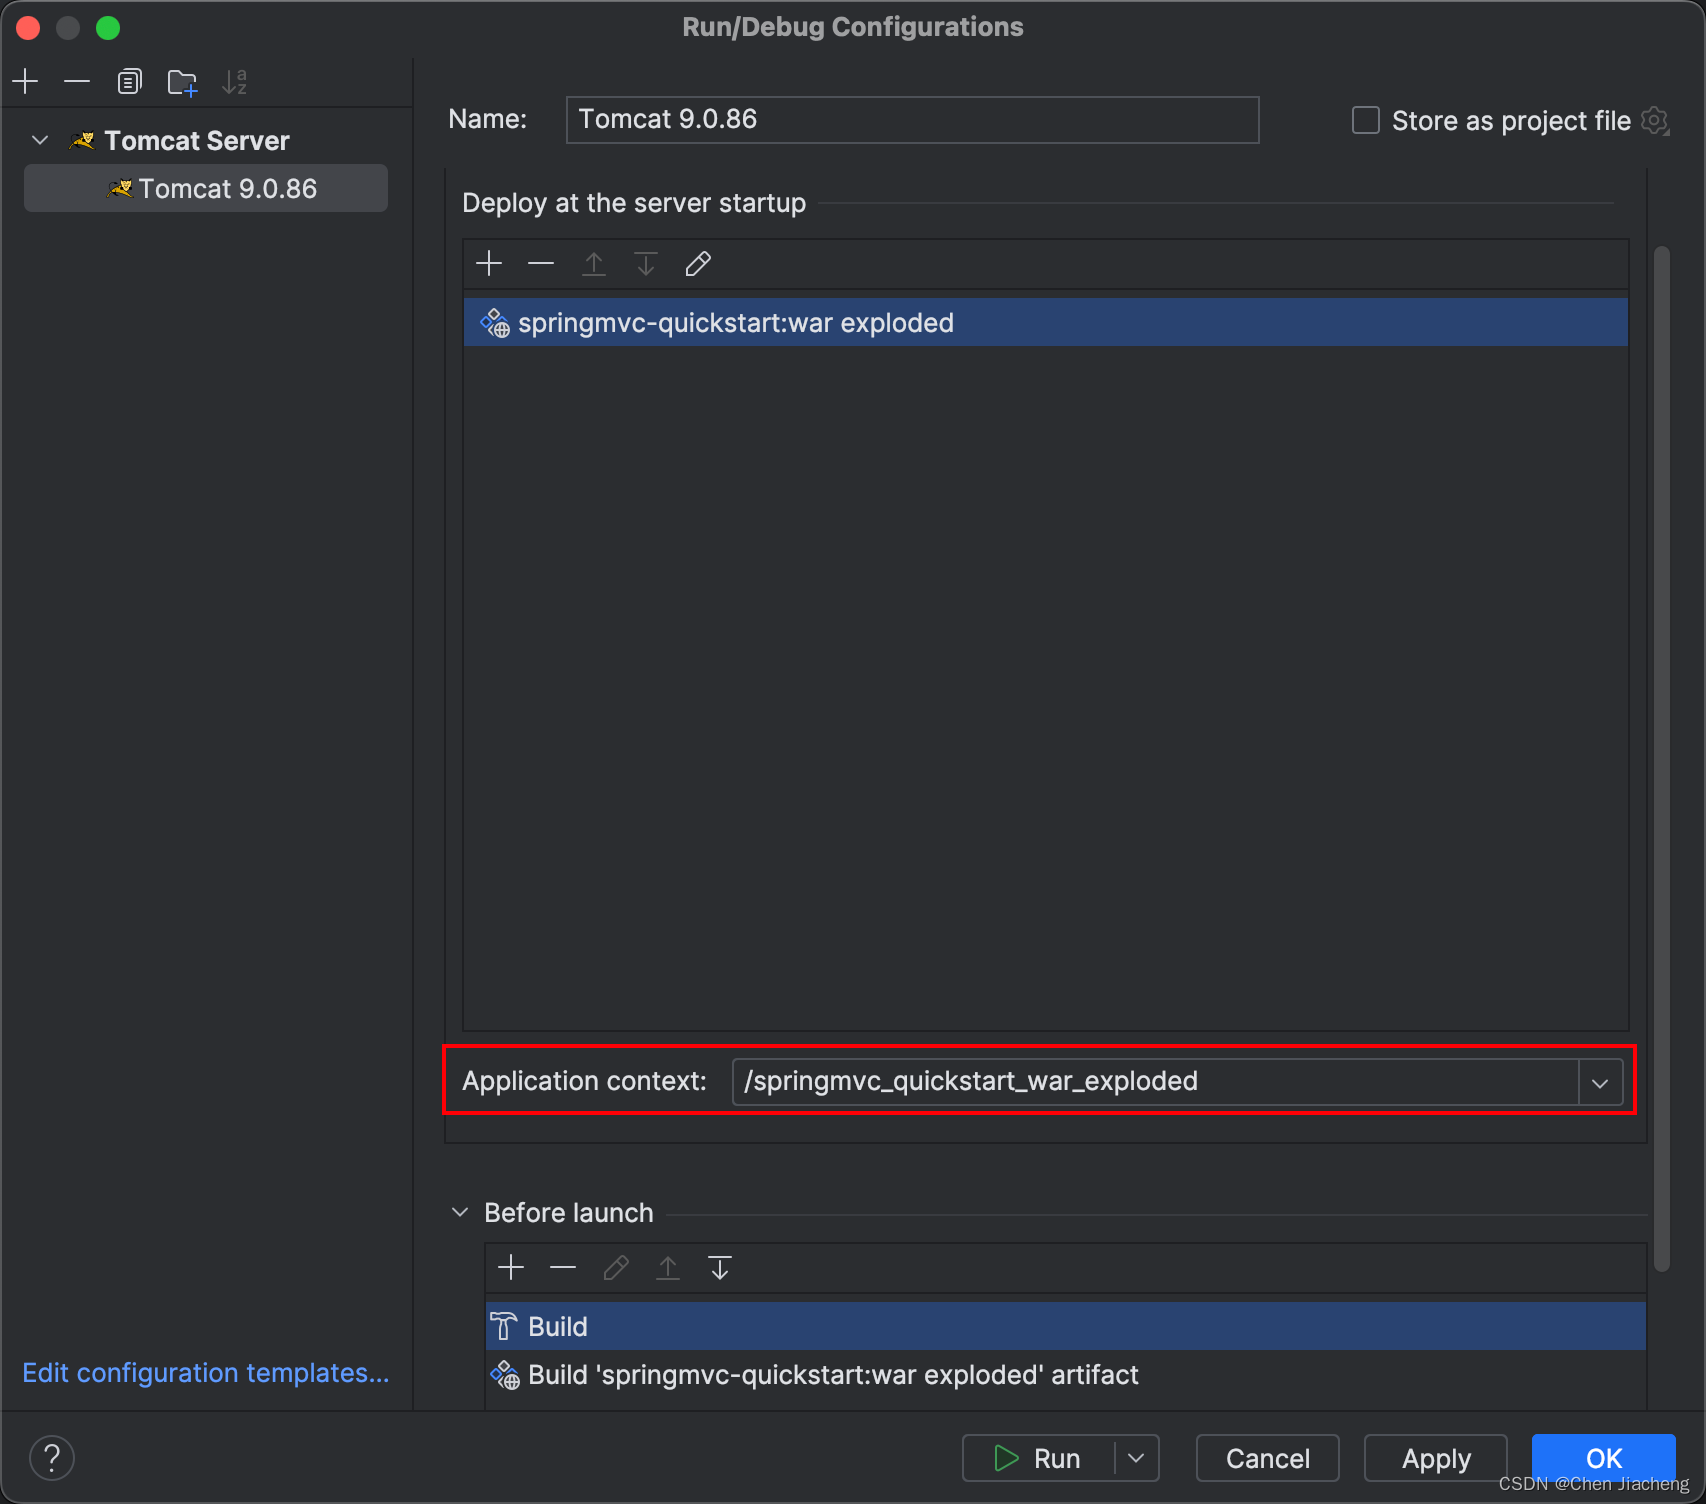Edit before launch task with pencil

(x=616, y=1268)
